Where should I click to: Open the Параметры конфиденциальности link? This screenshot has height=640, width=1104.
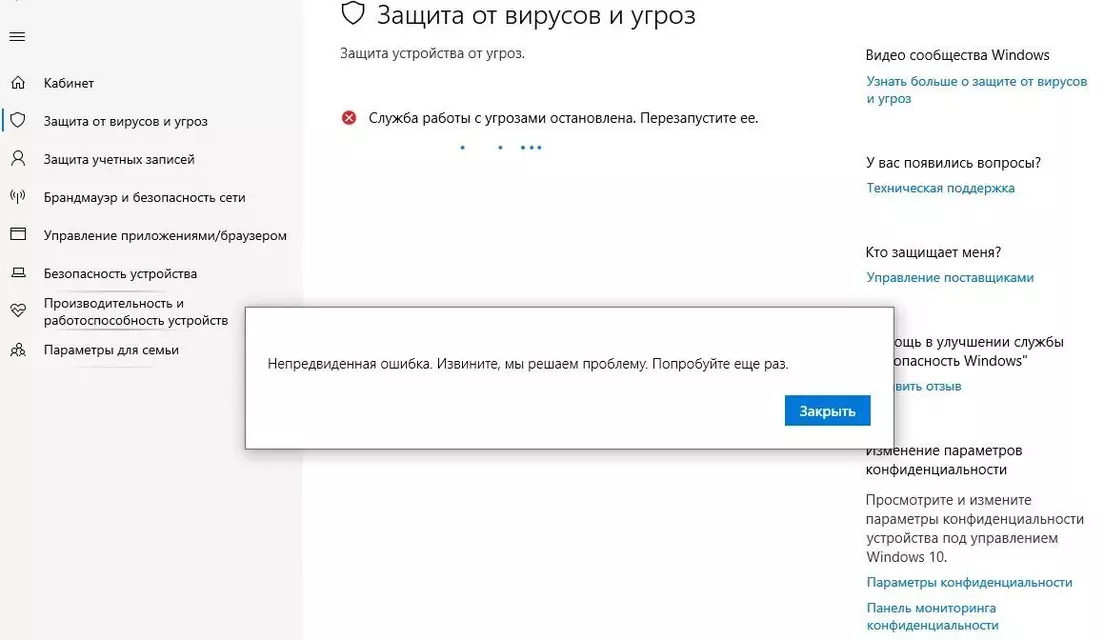[970, 582]
